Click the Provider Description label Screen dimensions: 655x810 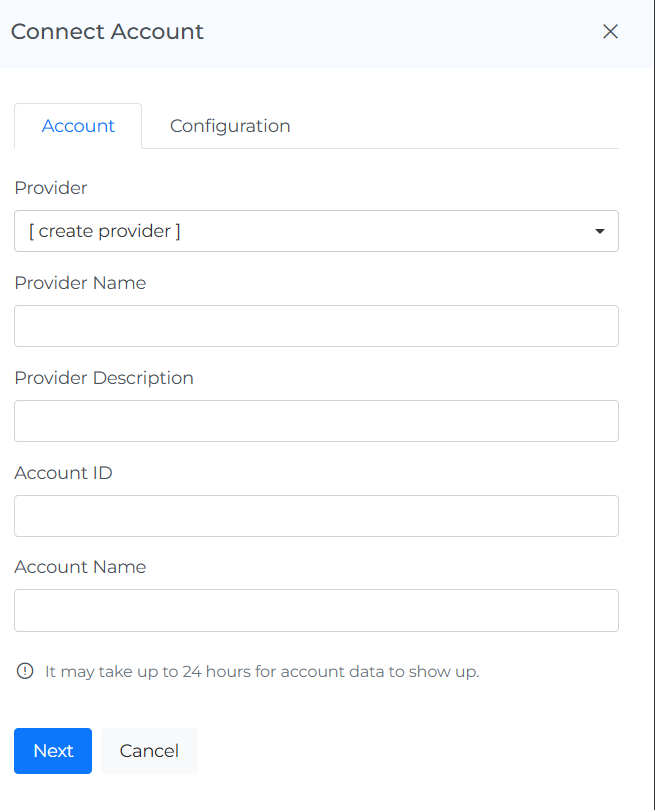(x=104, y=378)
